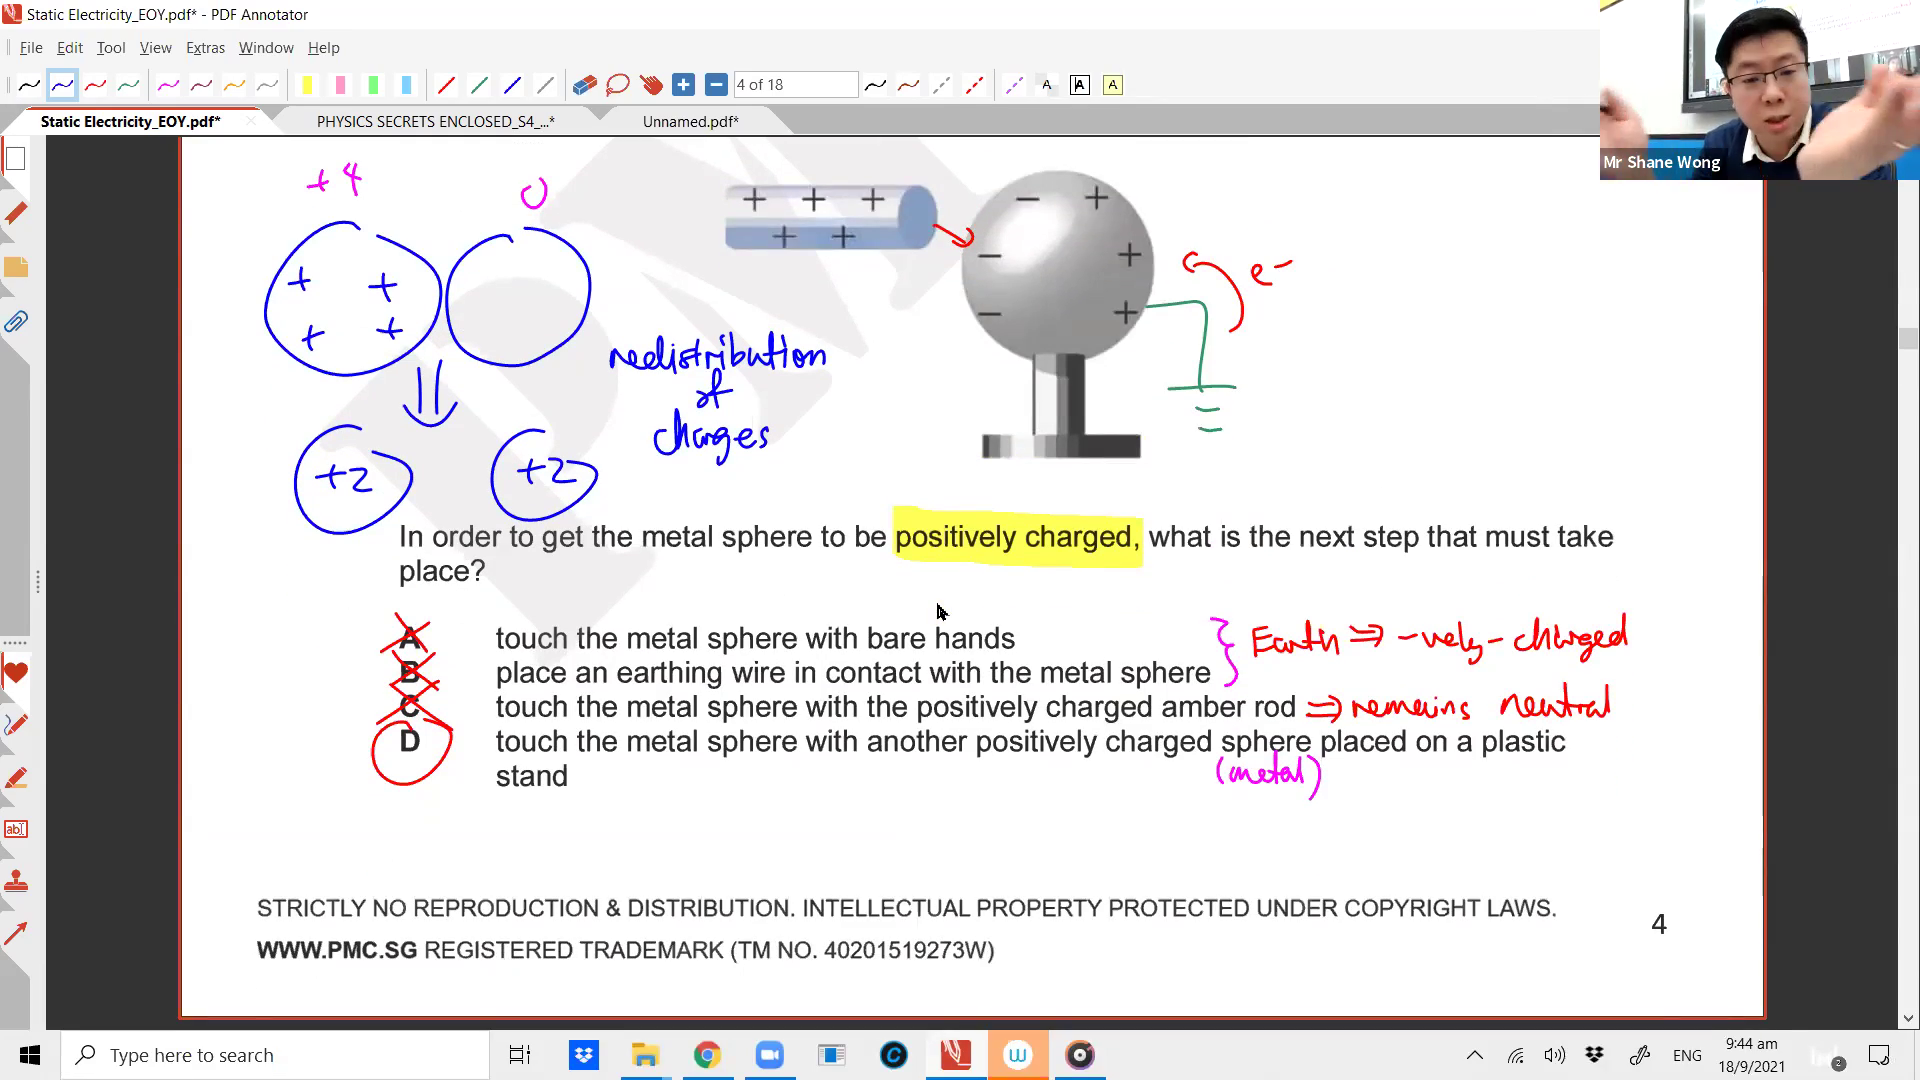This screenshot has width=1920, height=1080.
Task: Switch to Unnamed.pdf tab
Action: coord(690,122)
